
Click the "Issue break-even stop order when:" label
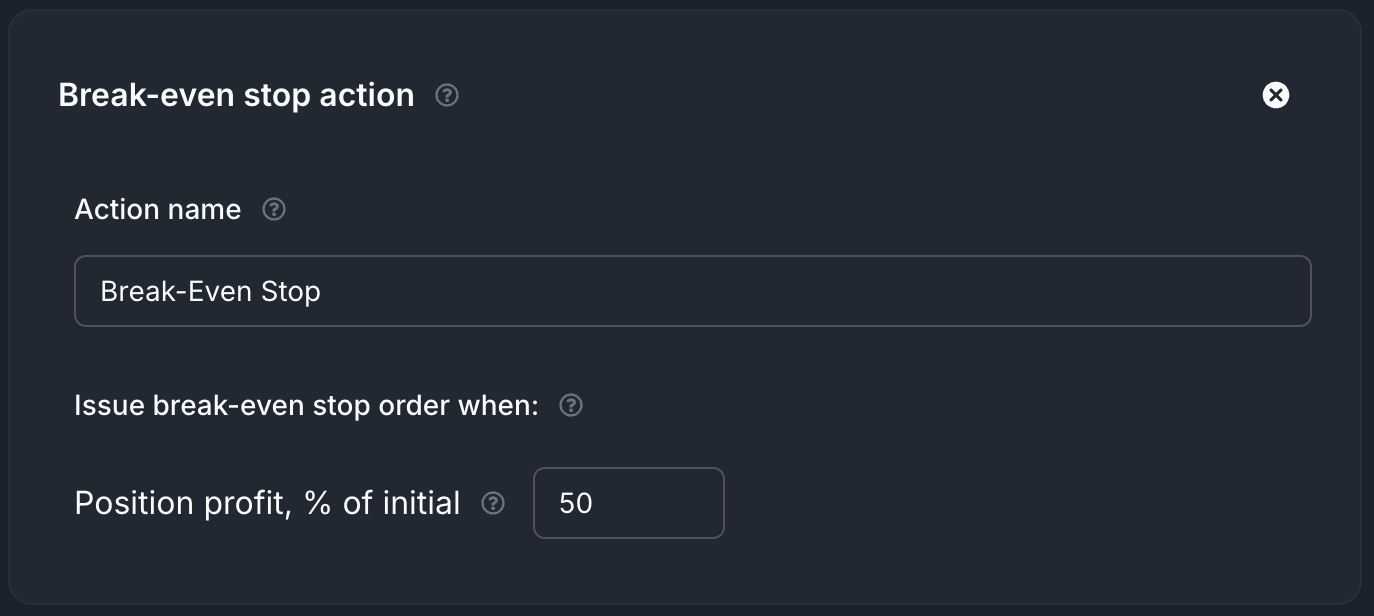pos(306,405)
